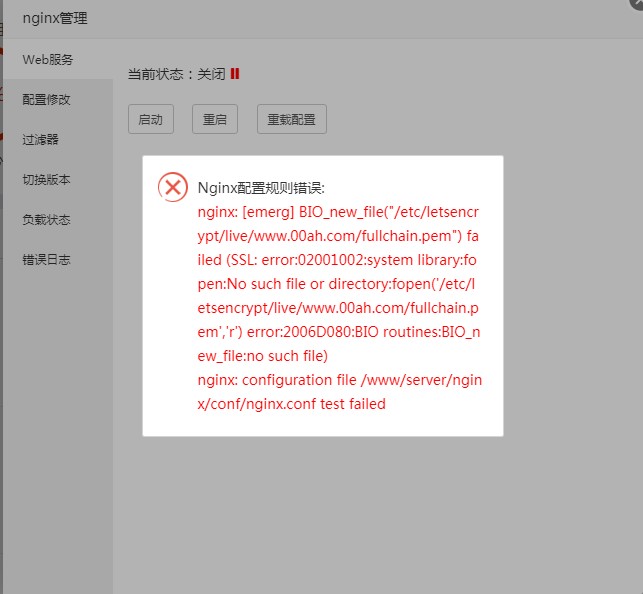Click the error line starting "nginx: [emerg] BIO_new_file"

pyautogui.click(x=338, y=212)
